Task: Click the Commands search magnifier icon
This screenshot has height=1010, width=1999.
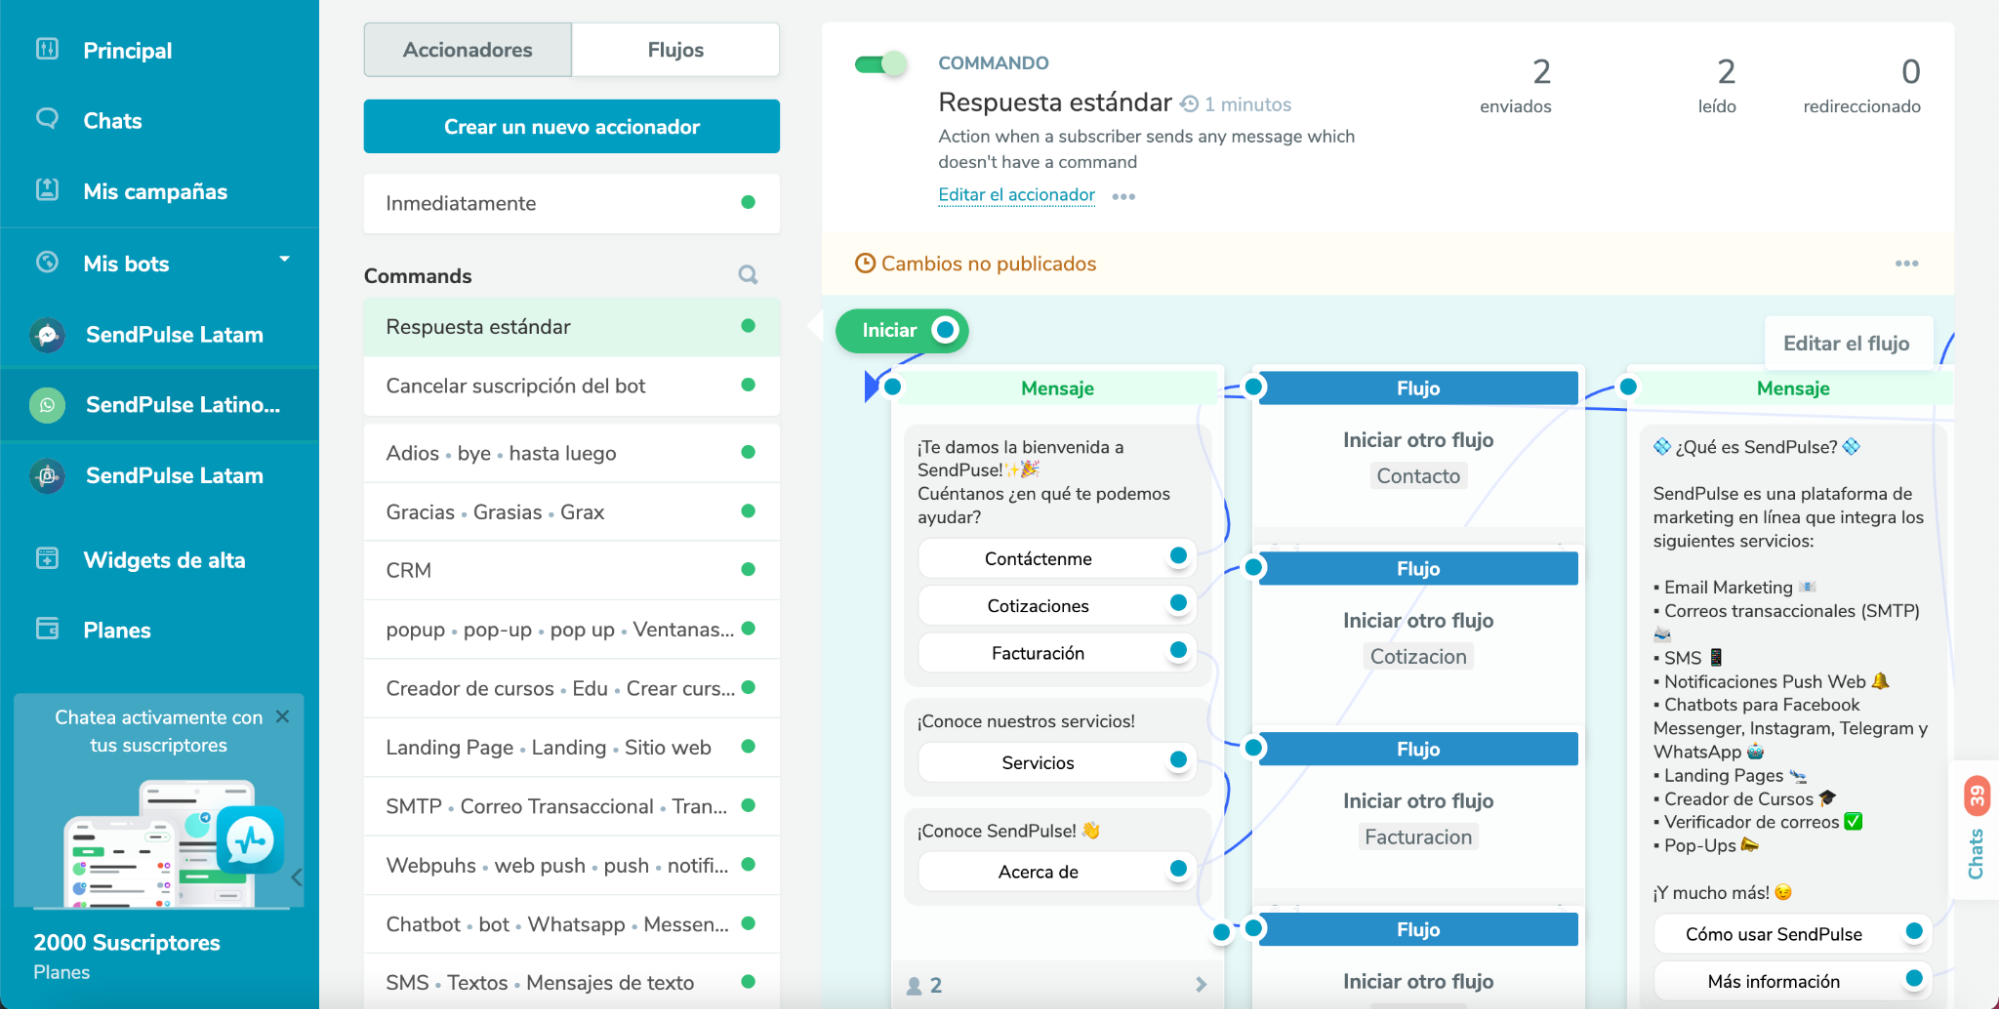Action: click(x=748, y=274)
